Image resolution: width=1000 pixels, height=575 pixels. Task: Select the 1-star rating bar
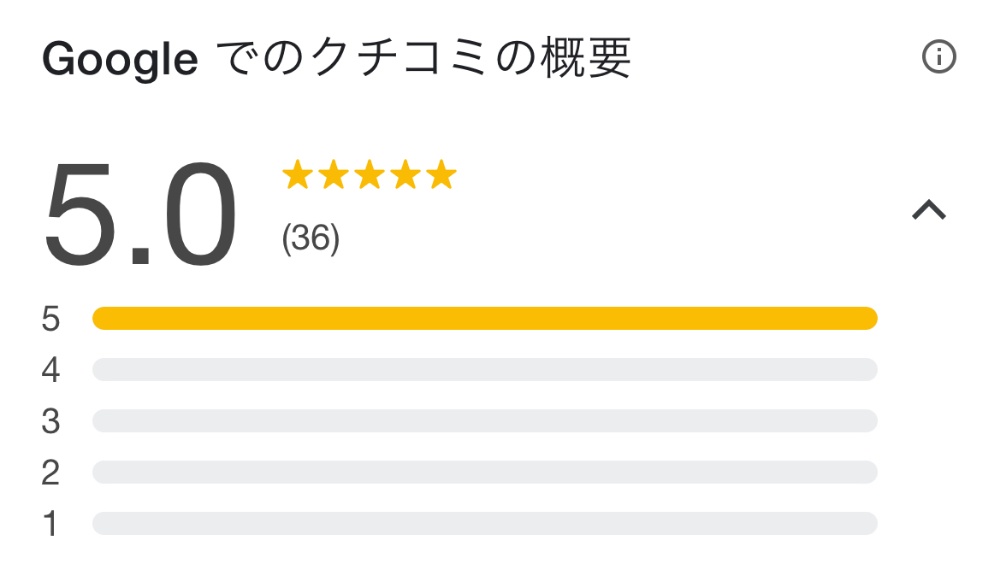point(485,523)
